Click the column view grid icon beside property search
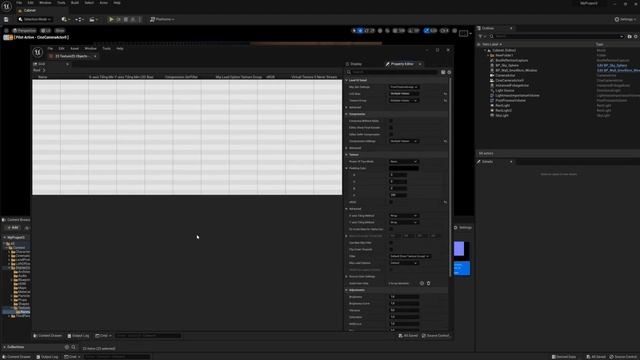Screen dimensions: 640x360 tap(443, 72)
